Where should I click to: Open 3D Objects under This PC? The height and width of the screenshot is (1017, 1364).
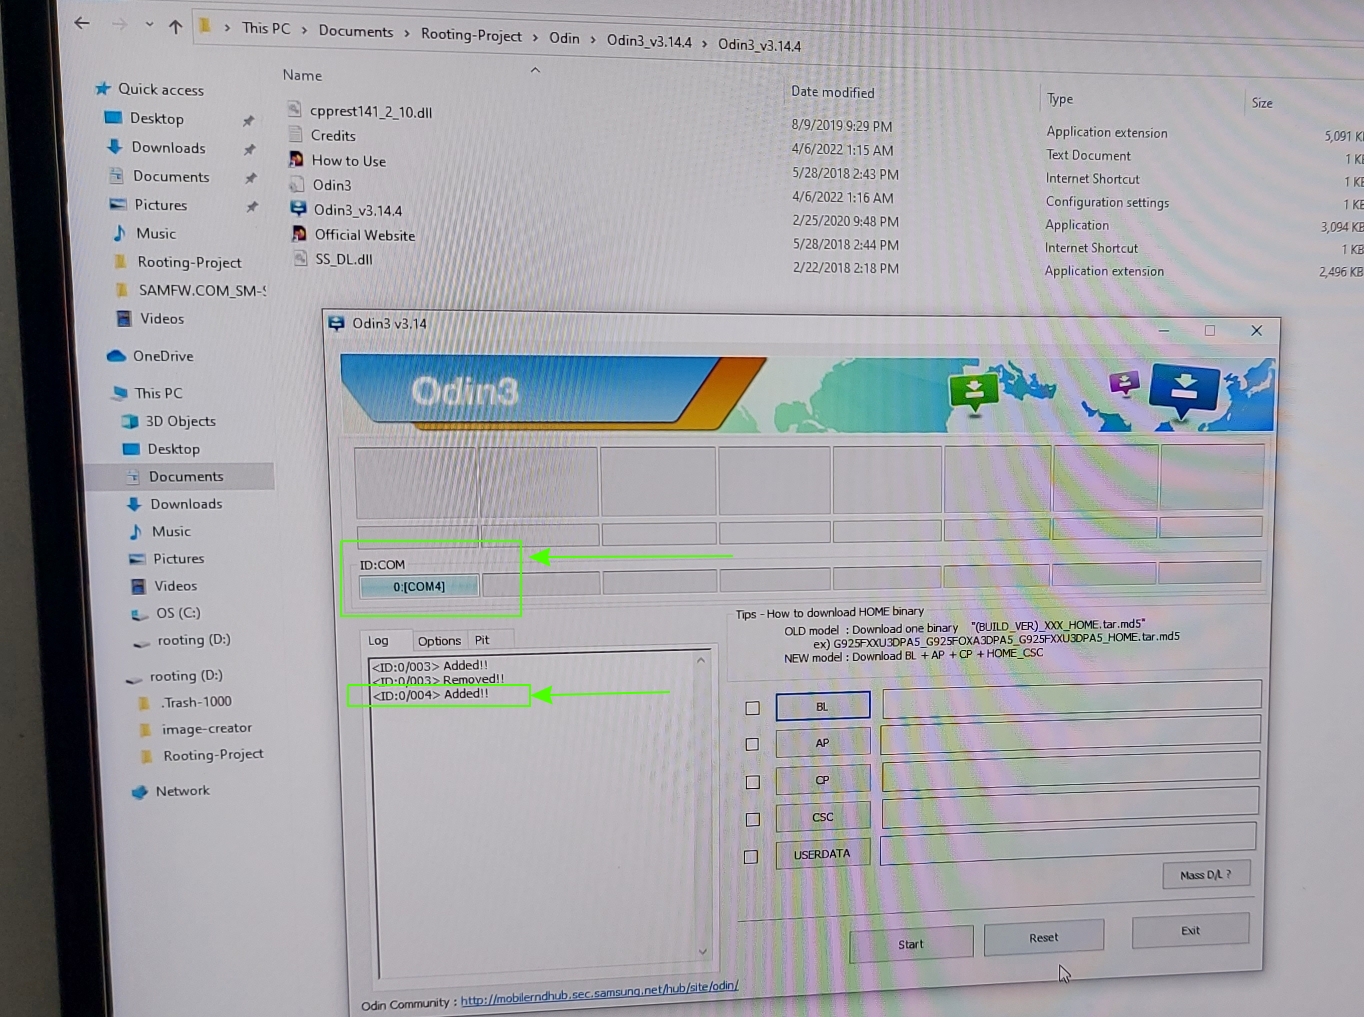180,421
